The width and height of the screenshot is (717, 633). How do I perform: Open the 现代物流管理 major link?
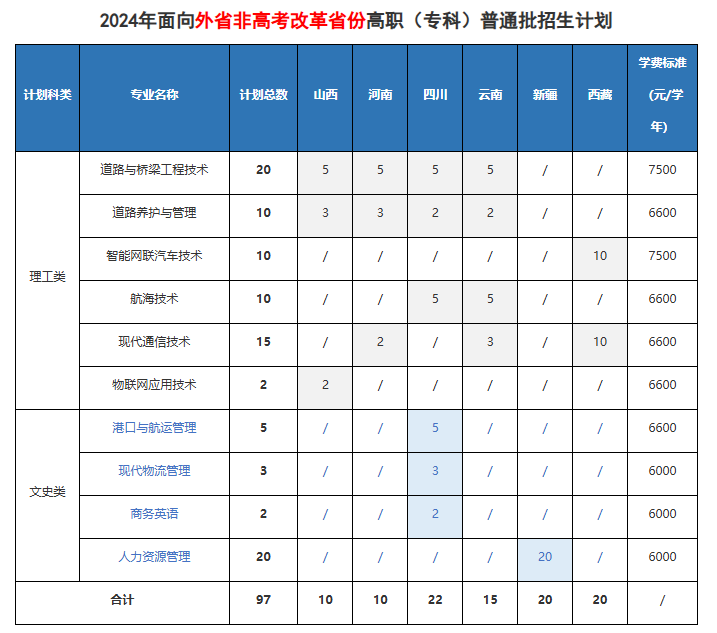pos(154,471)
